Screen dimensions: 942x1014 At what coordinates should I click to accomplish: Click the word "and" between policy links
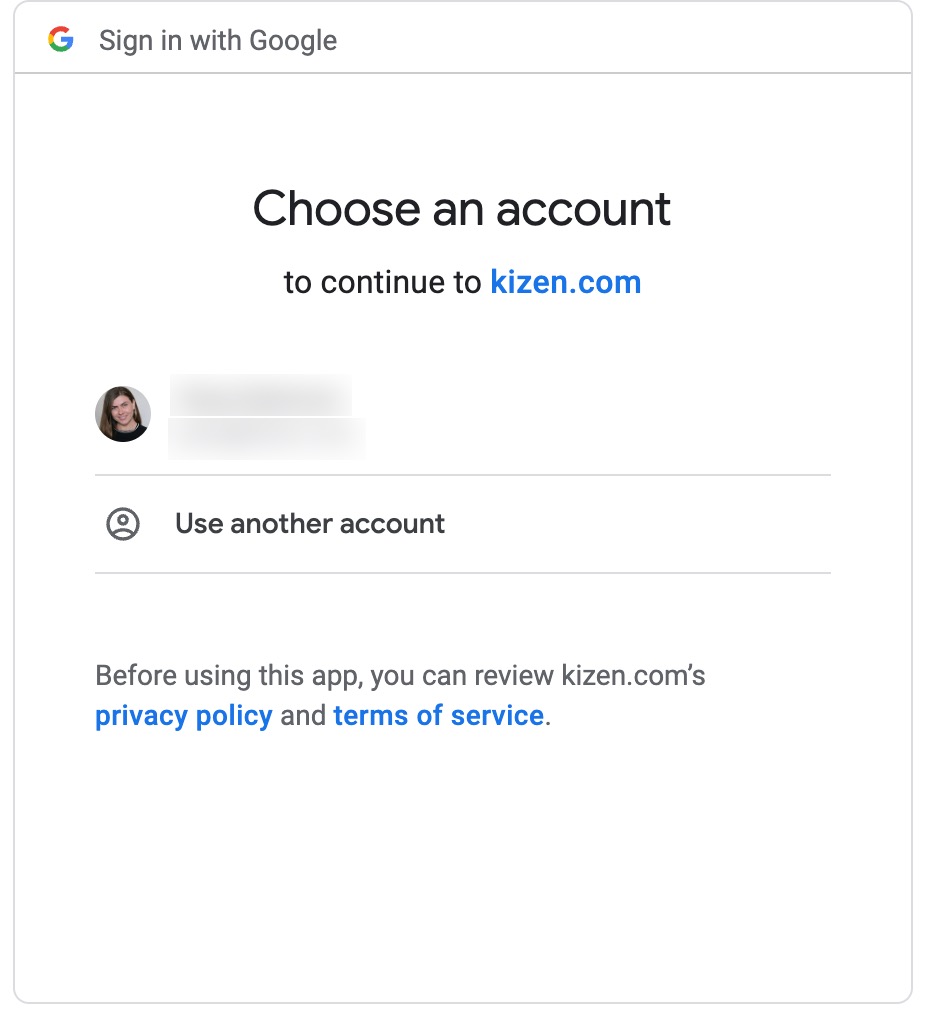click(x=303, y=716)
